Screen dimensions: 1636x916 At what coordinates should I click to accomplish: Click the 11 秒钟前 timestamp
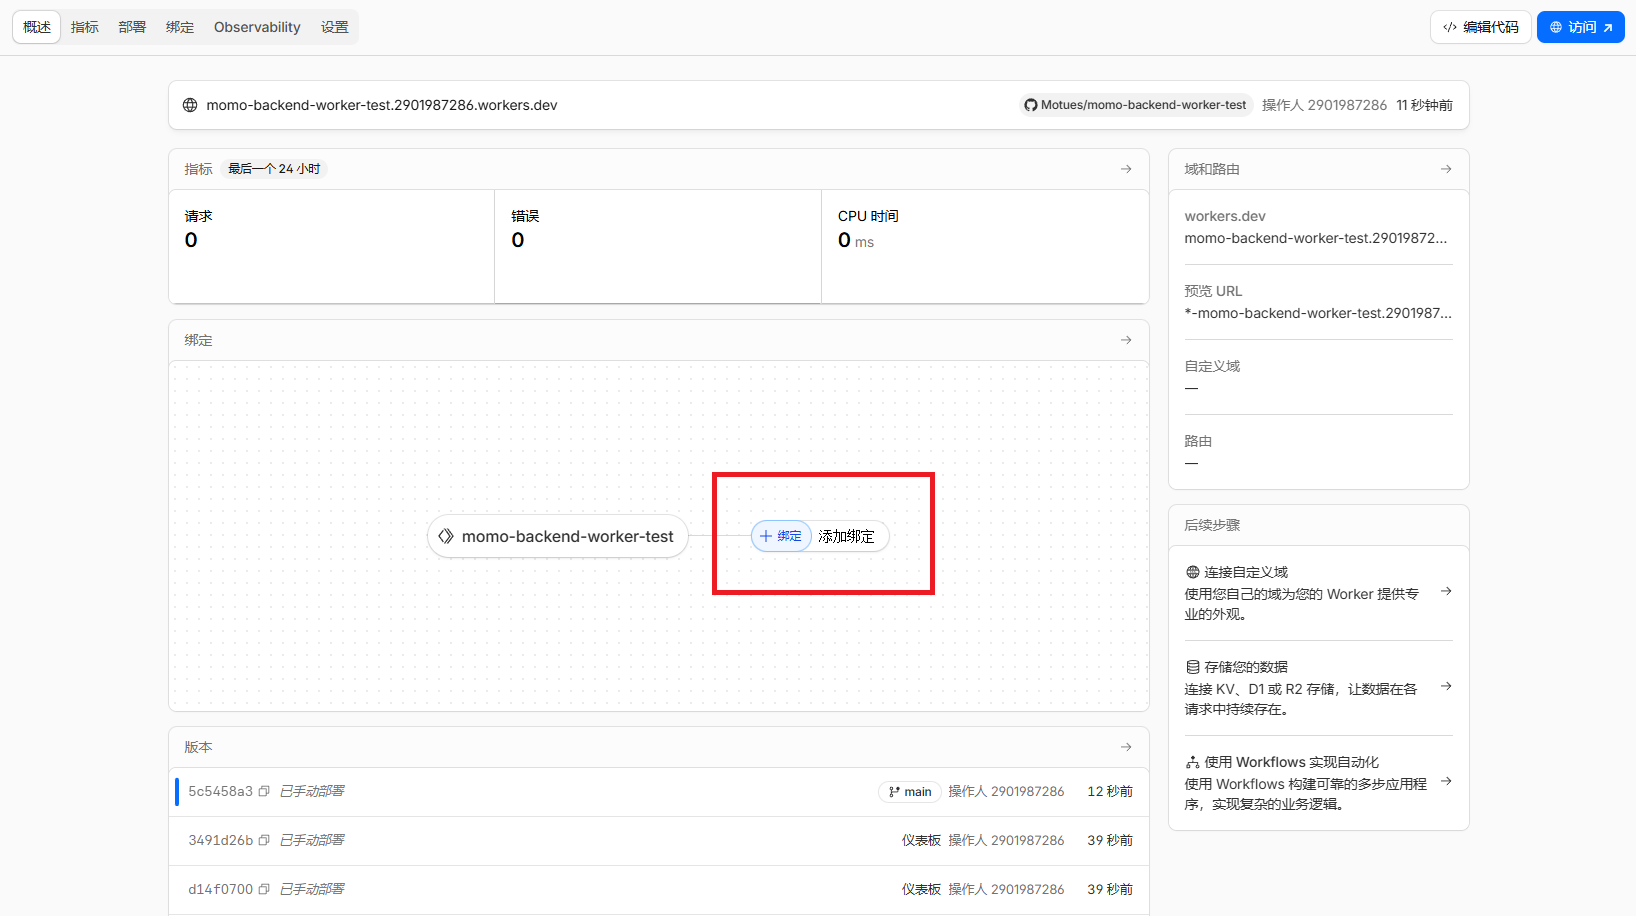(x=1425, y=105)
